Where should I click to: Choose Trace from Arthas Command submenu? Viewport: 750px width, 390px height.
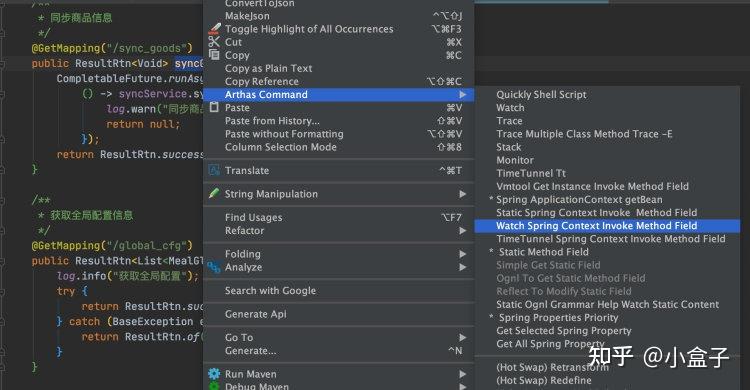pos(509,121)
